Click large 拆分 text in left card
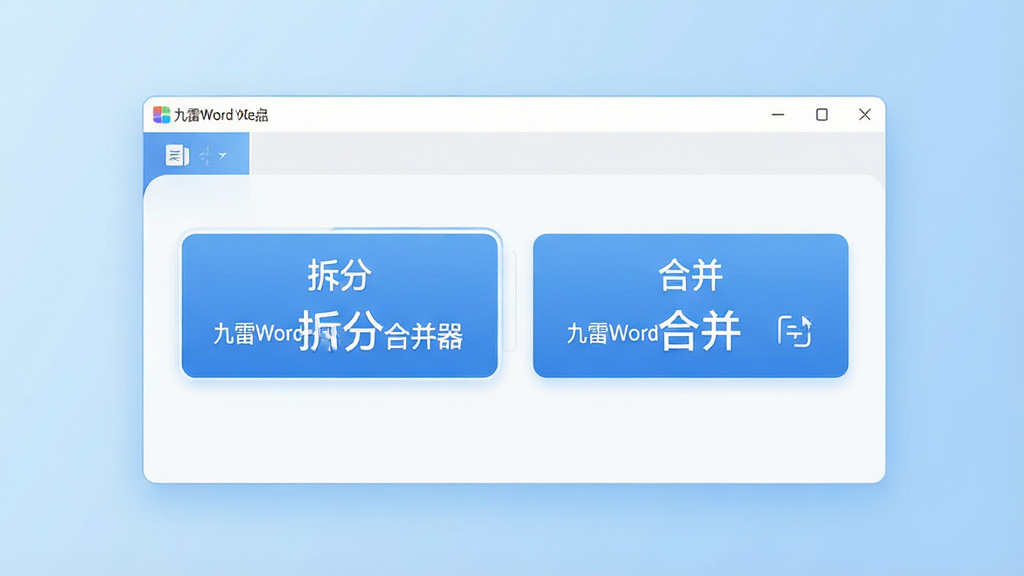Viewport: 1024px width, 576px height. tap(340, 331)
